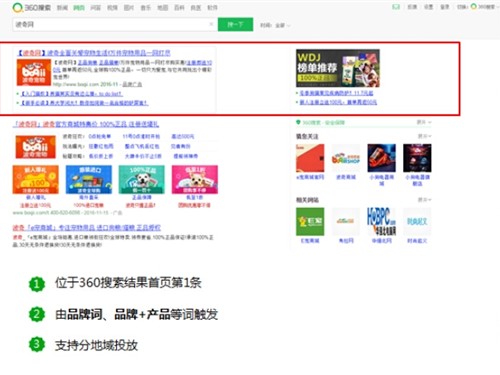This screenshot has width=500, height=375.
Task: Open the light blue text logo thumbnail
Action: [417, 222]
